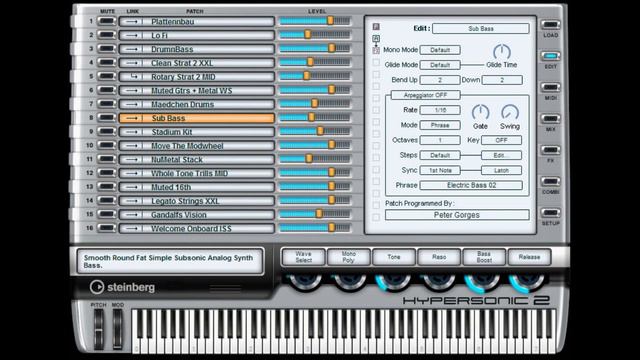Open the arpeggiator Key OFF dropdown

pos(501,140)
